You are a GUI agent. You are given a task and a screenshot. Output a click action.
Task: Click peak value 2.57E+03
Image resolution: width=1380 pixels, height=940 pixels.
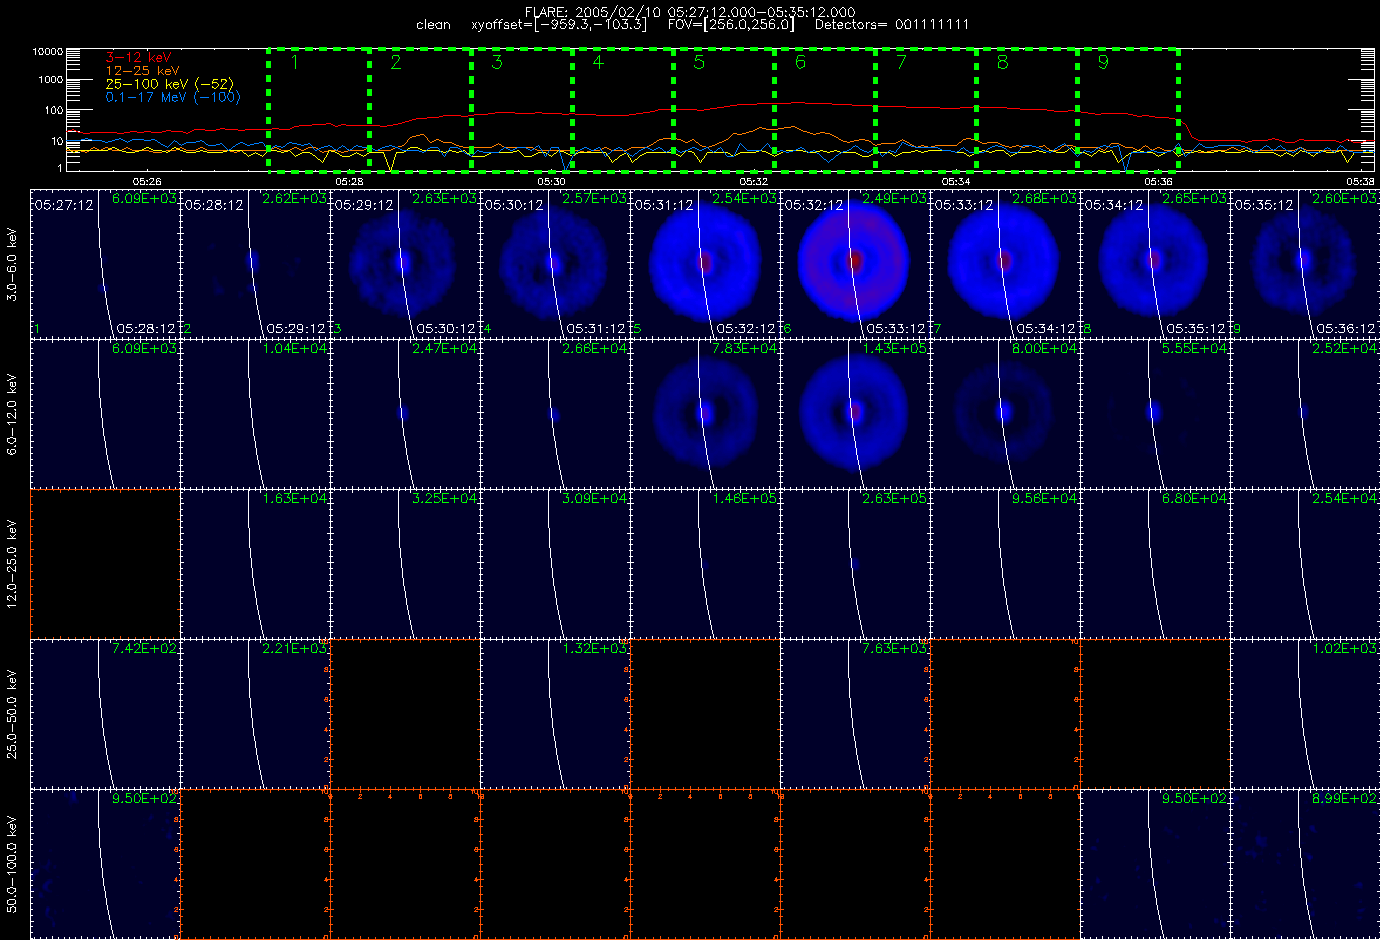pos(594,199)
